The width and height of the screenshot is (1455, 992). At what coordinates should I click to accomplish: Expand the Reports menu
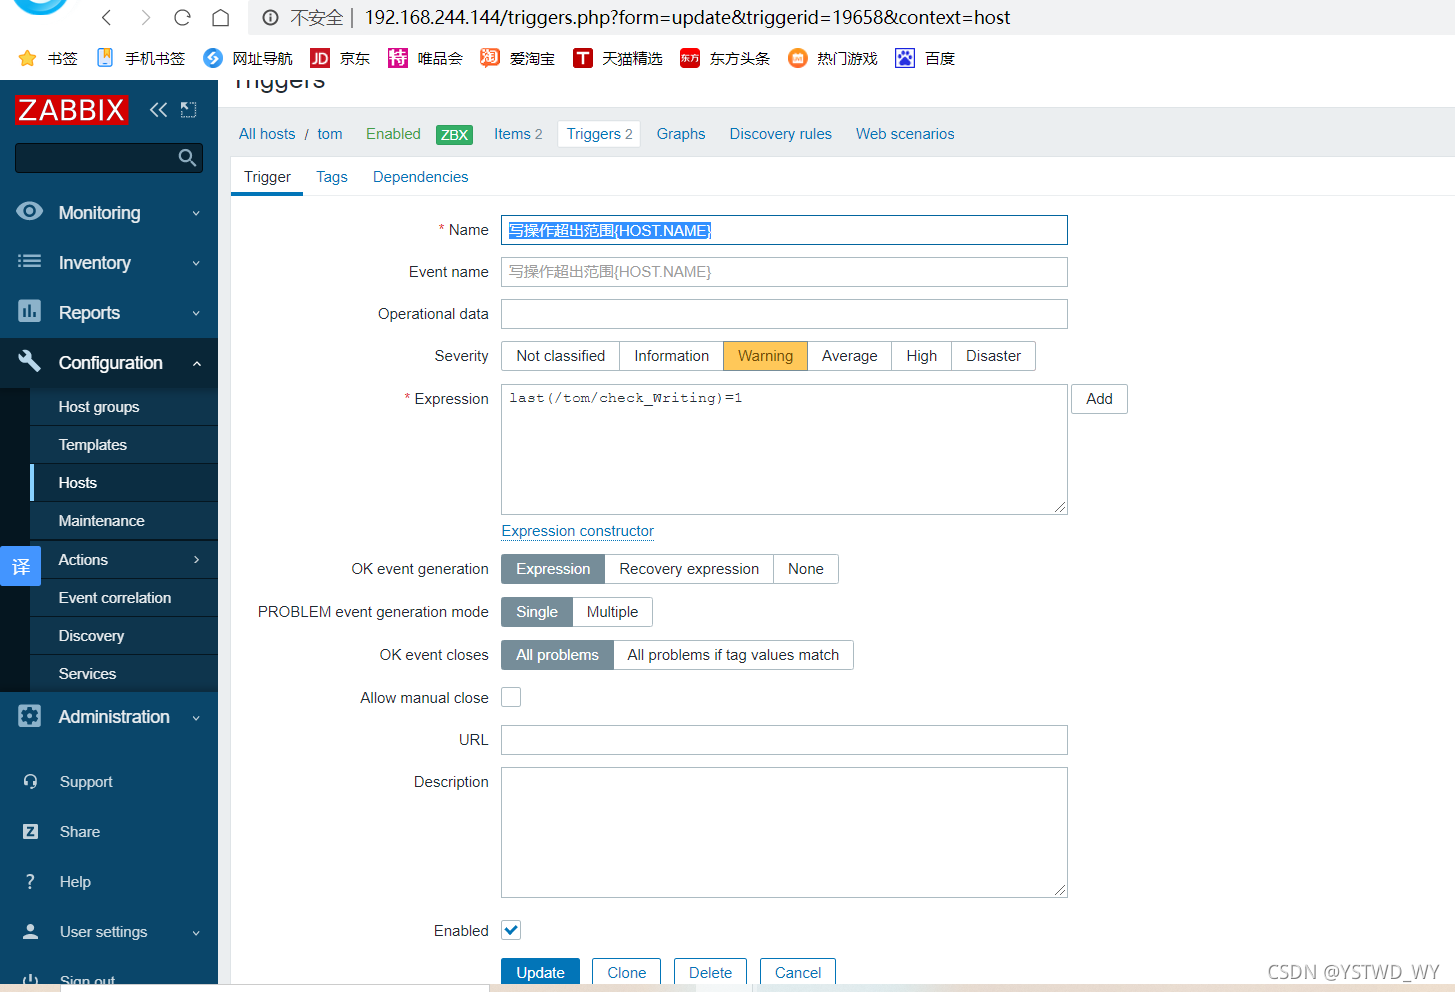[x=109, y=313]
